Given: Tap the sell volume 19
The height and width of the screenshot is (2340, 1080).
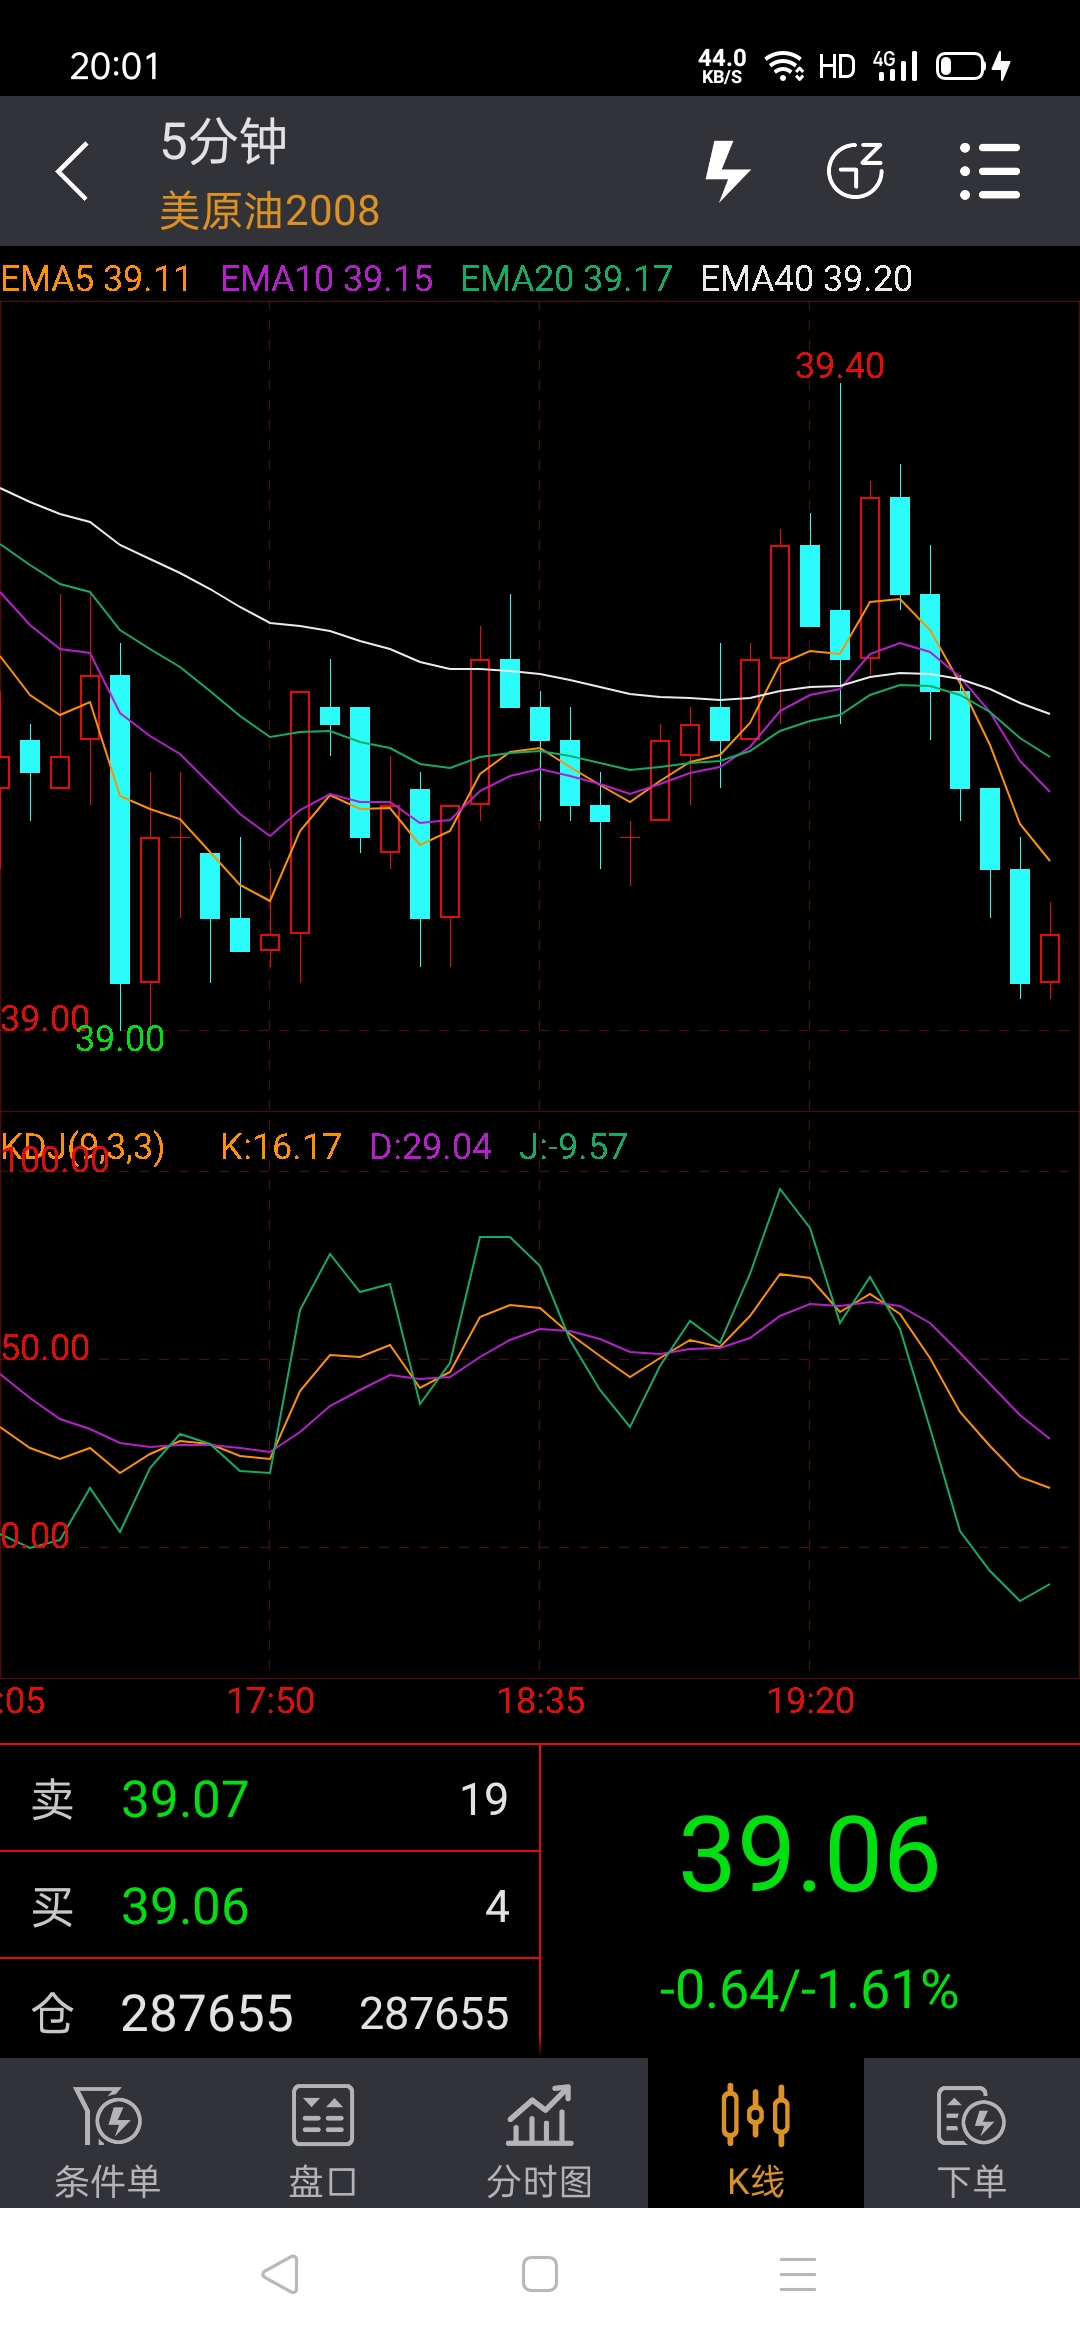Looking at the screenshot, I should tap(484, 1799).
